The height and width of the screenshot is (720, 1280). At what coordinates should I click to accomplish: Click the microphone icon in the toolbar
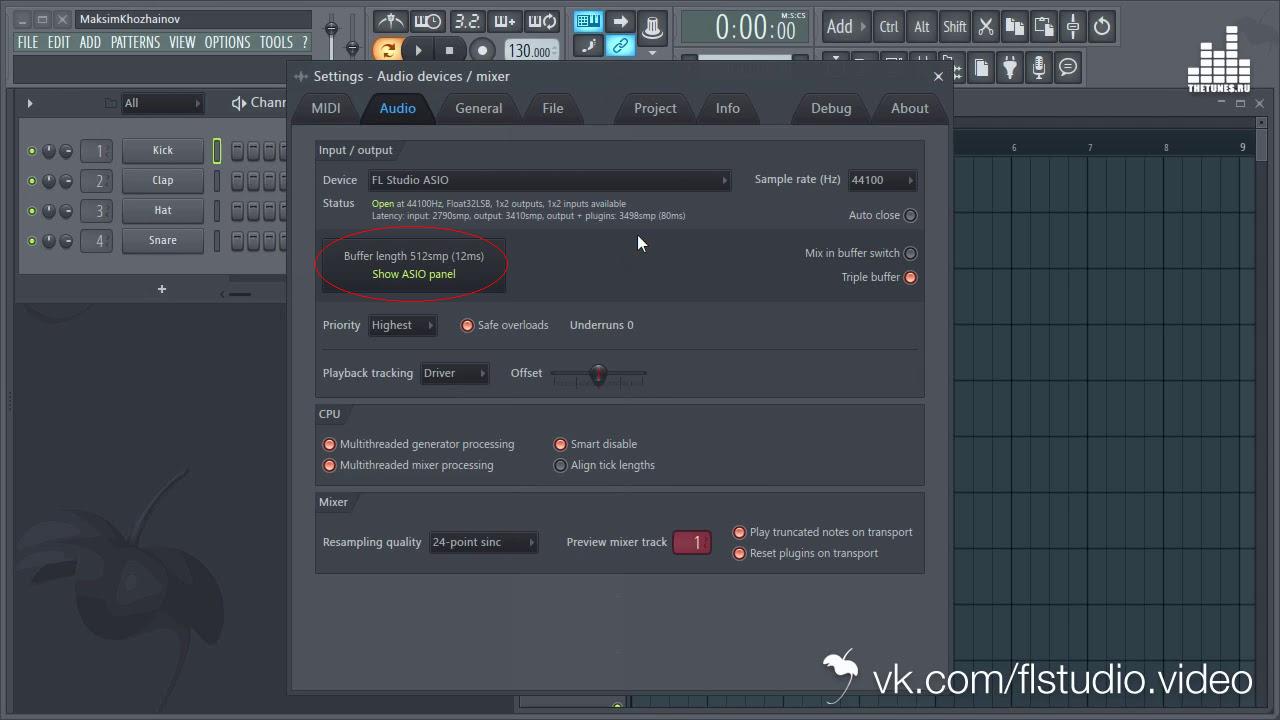point(1039,68)
